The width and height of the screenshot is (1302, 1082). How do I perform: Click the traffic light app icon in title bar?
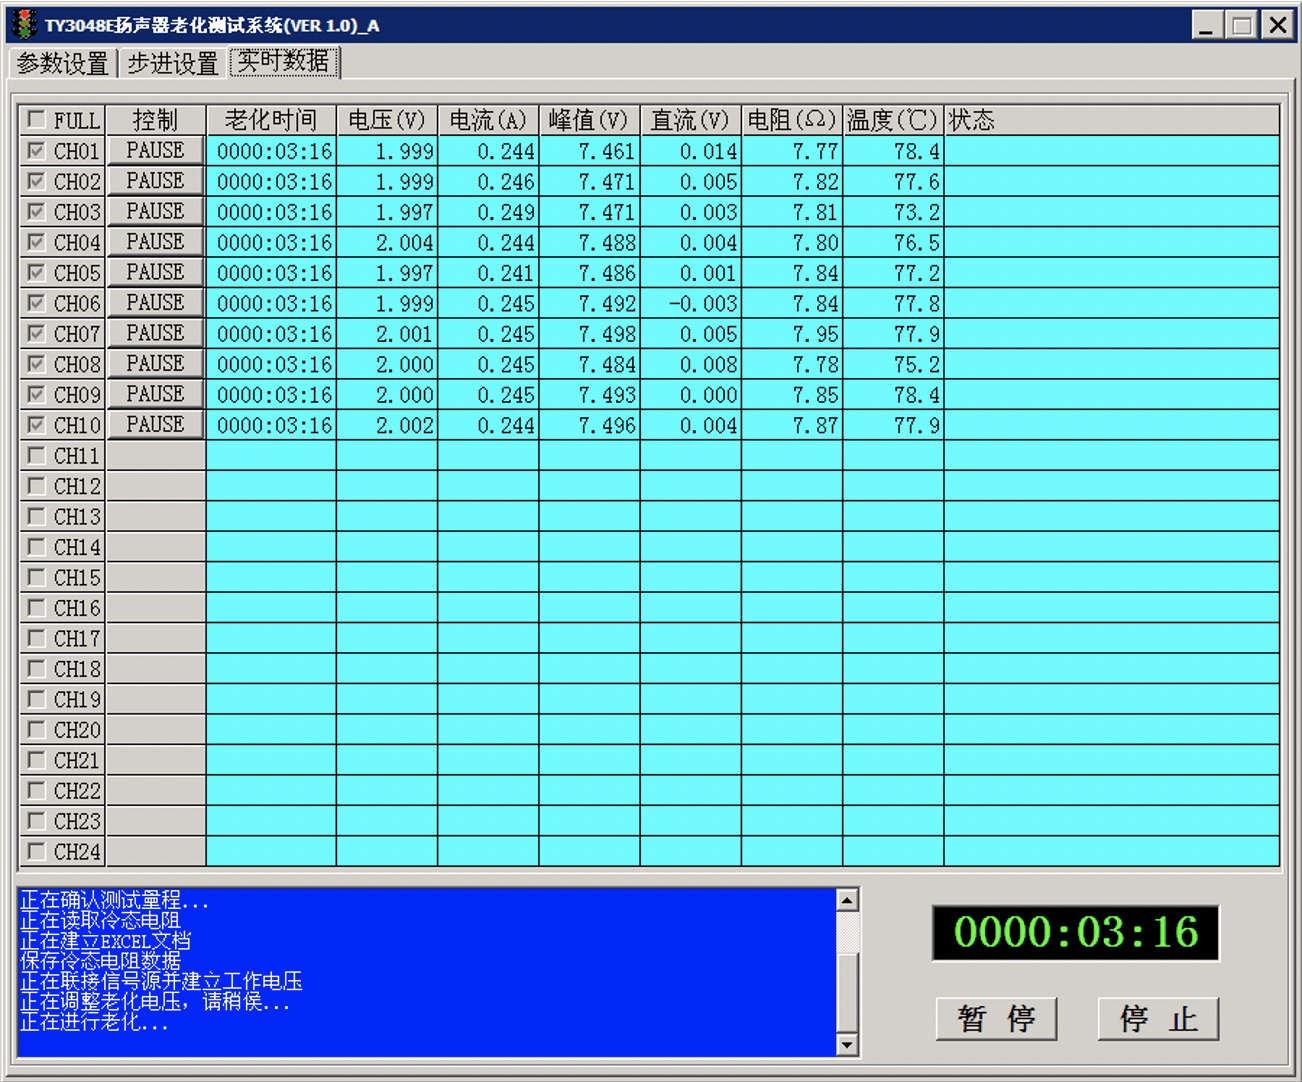[25, 24]
